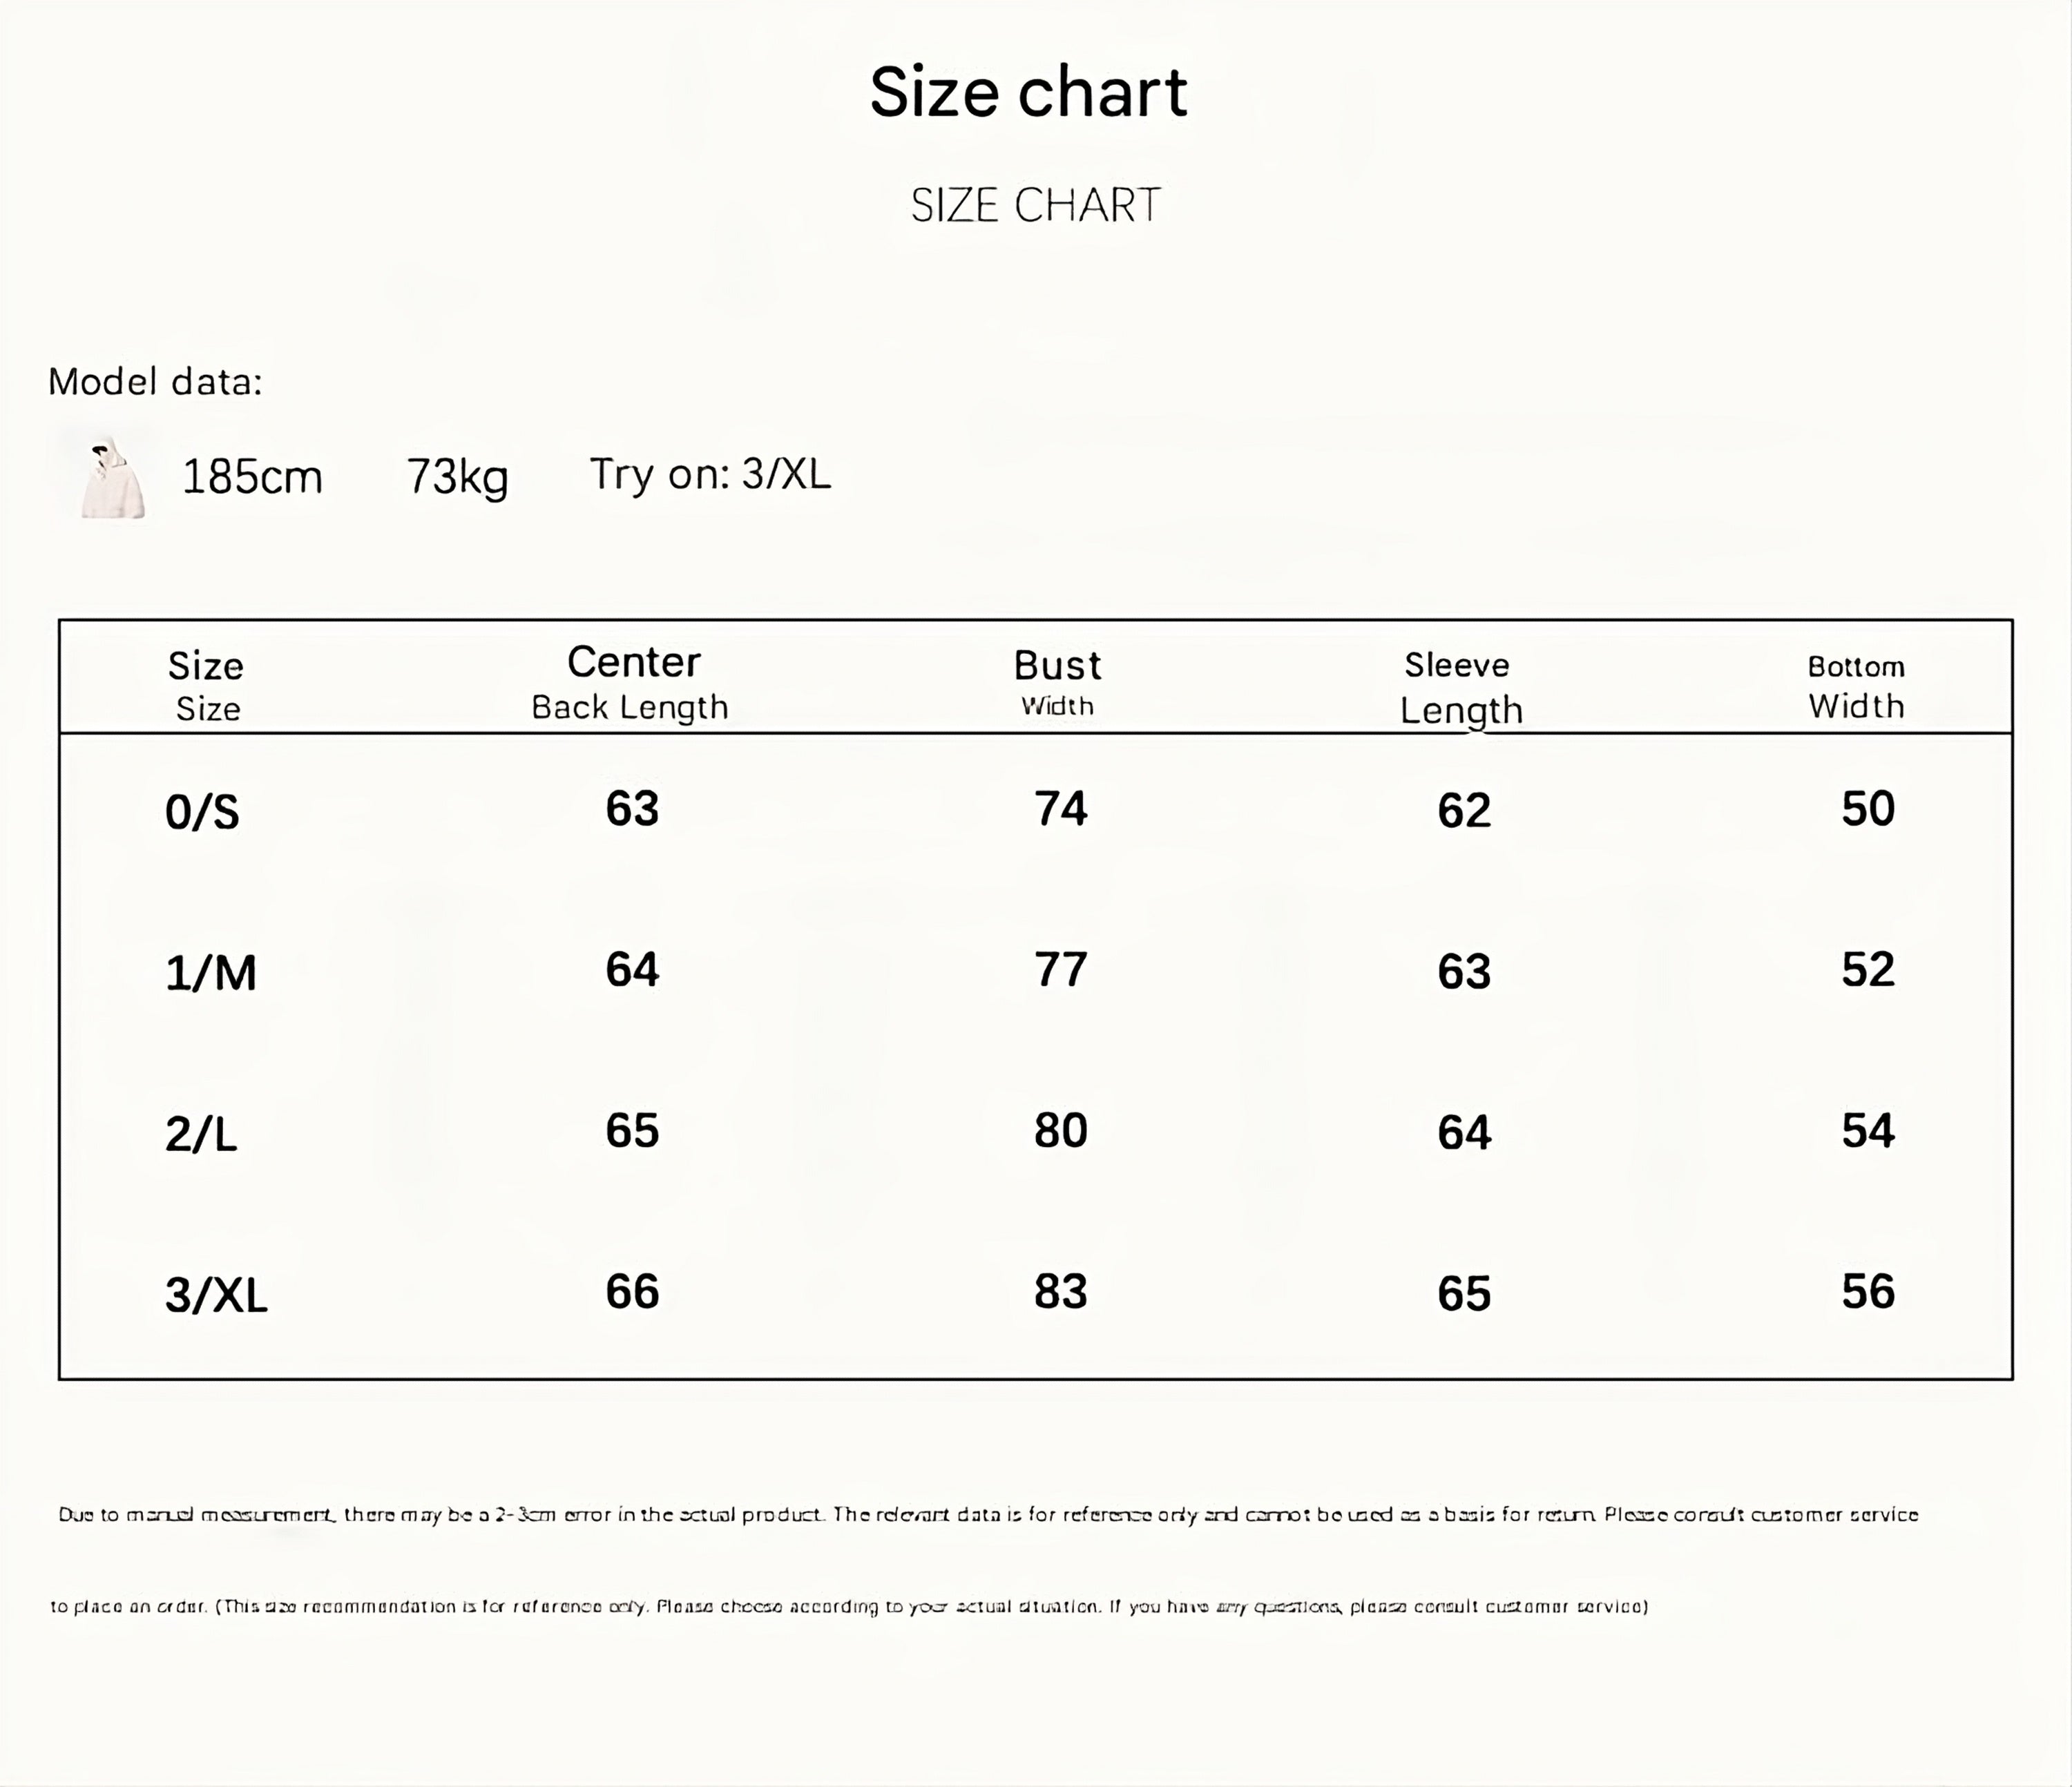
Task: Click the 'Model data:' label
Action: (155, 382)
